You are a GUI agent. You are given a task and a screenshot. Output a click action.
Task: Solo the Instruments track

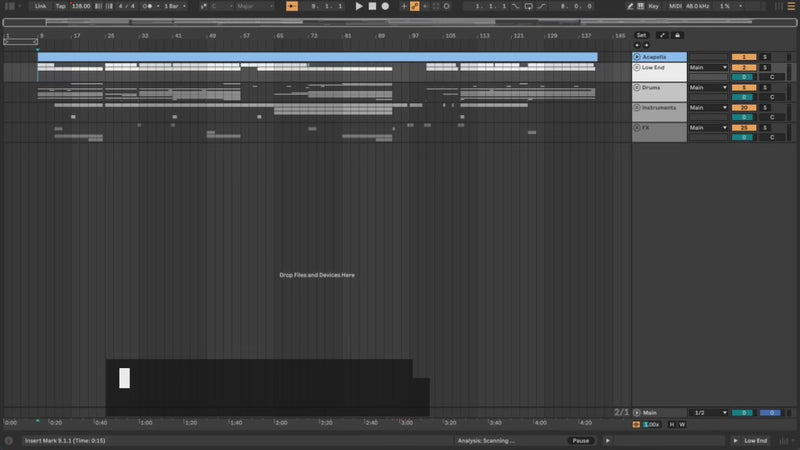765,107
